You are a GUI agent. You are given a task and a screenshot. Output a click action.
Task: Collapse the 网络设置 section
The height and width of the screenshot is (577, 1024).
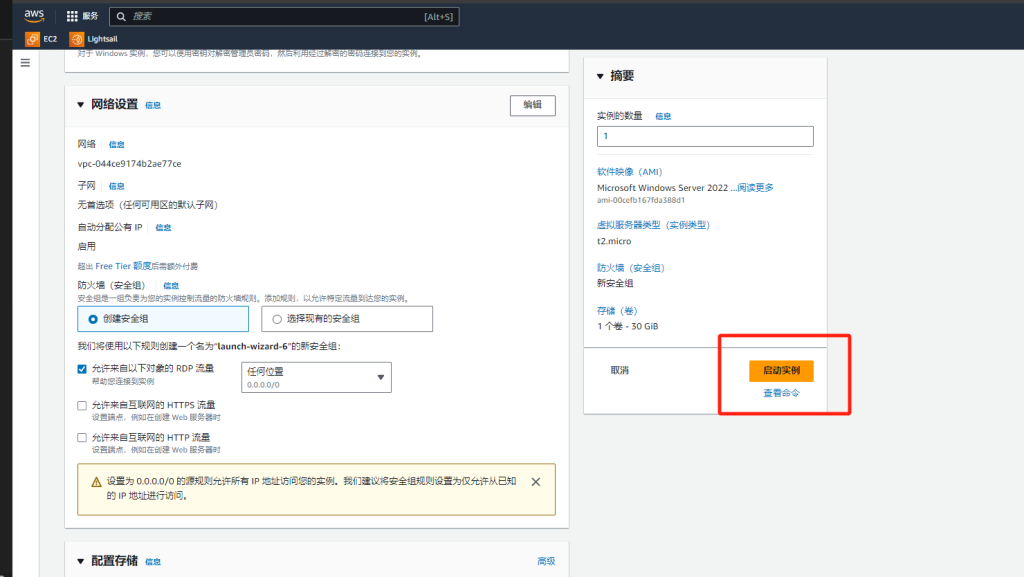click(x=81, y=104)
